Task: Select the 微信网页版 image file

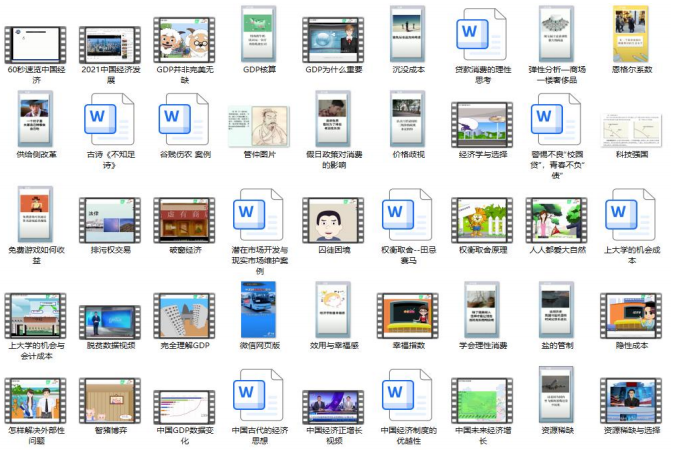Action: (259, 310)
